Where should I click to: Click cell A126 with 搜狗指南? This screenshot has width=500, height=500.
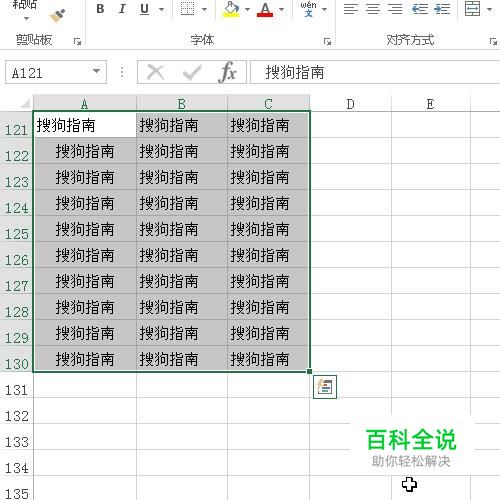click(x=85, y=255)
